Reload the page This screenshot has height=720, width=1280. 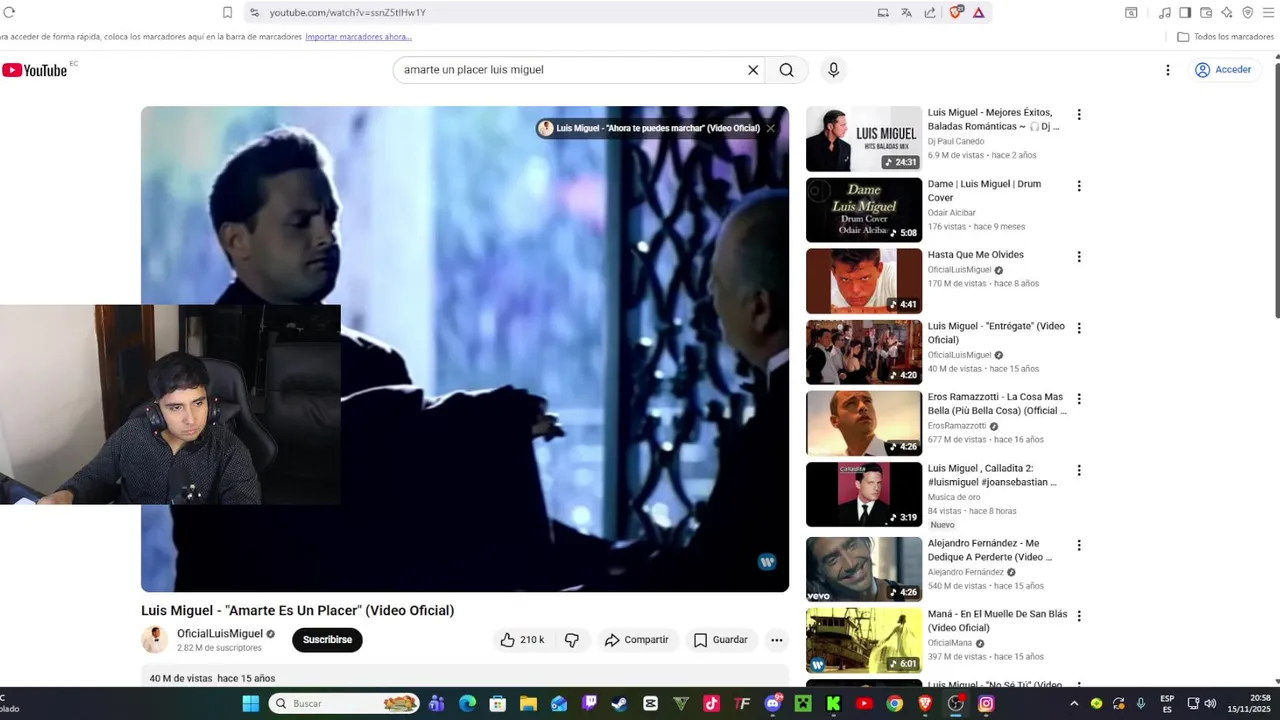(9, 12)
